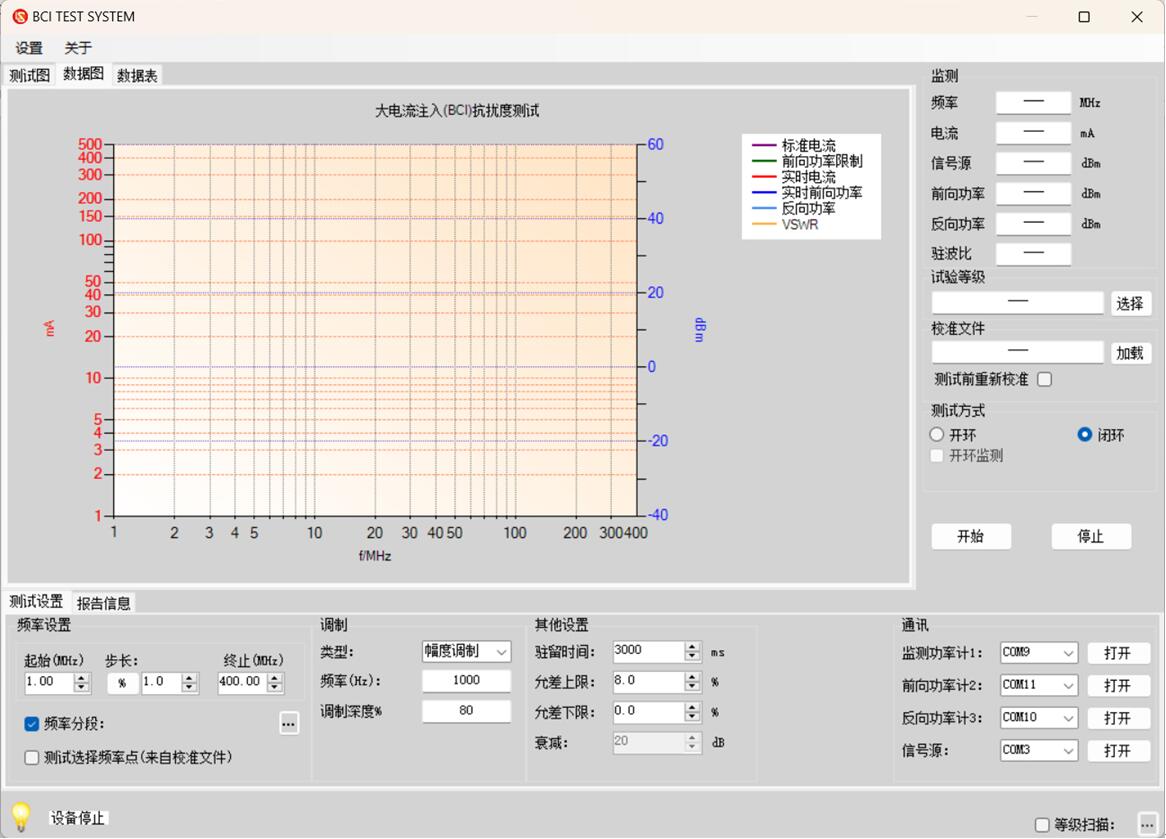This screenshot has height=839, width=1166.
Task: Open 前向功率计2 COM11 dropdown
Action: pos(1039,685)
